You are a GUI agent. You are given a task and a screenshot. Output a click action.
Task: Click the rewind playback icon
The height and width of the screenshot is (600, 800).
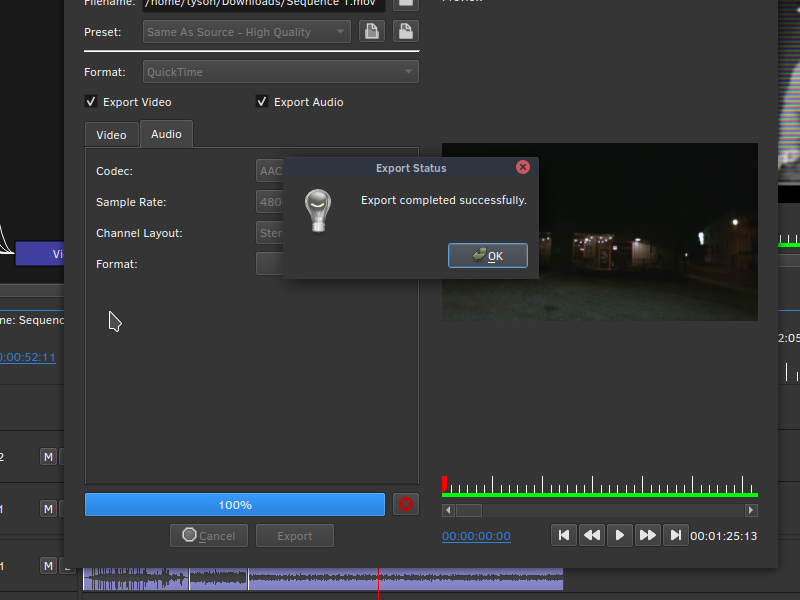(591, 535)
